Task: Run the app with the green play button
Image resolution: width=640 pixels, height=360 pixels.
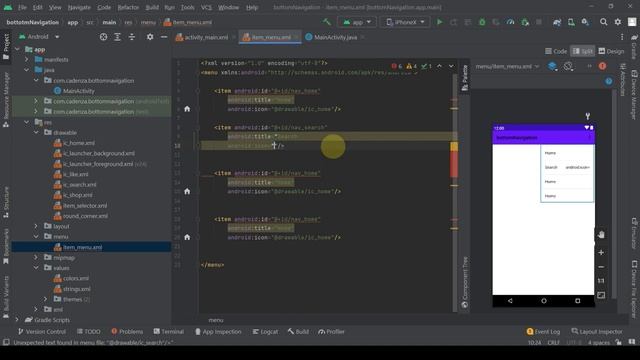Action: coord(440,22)
